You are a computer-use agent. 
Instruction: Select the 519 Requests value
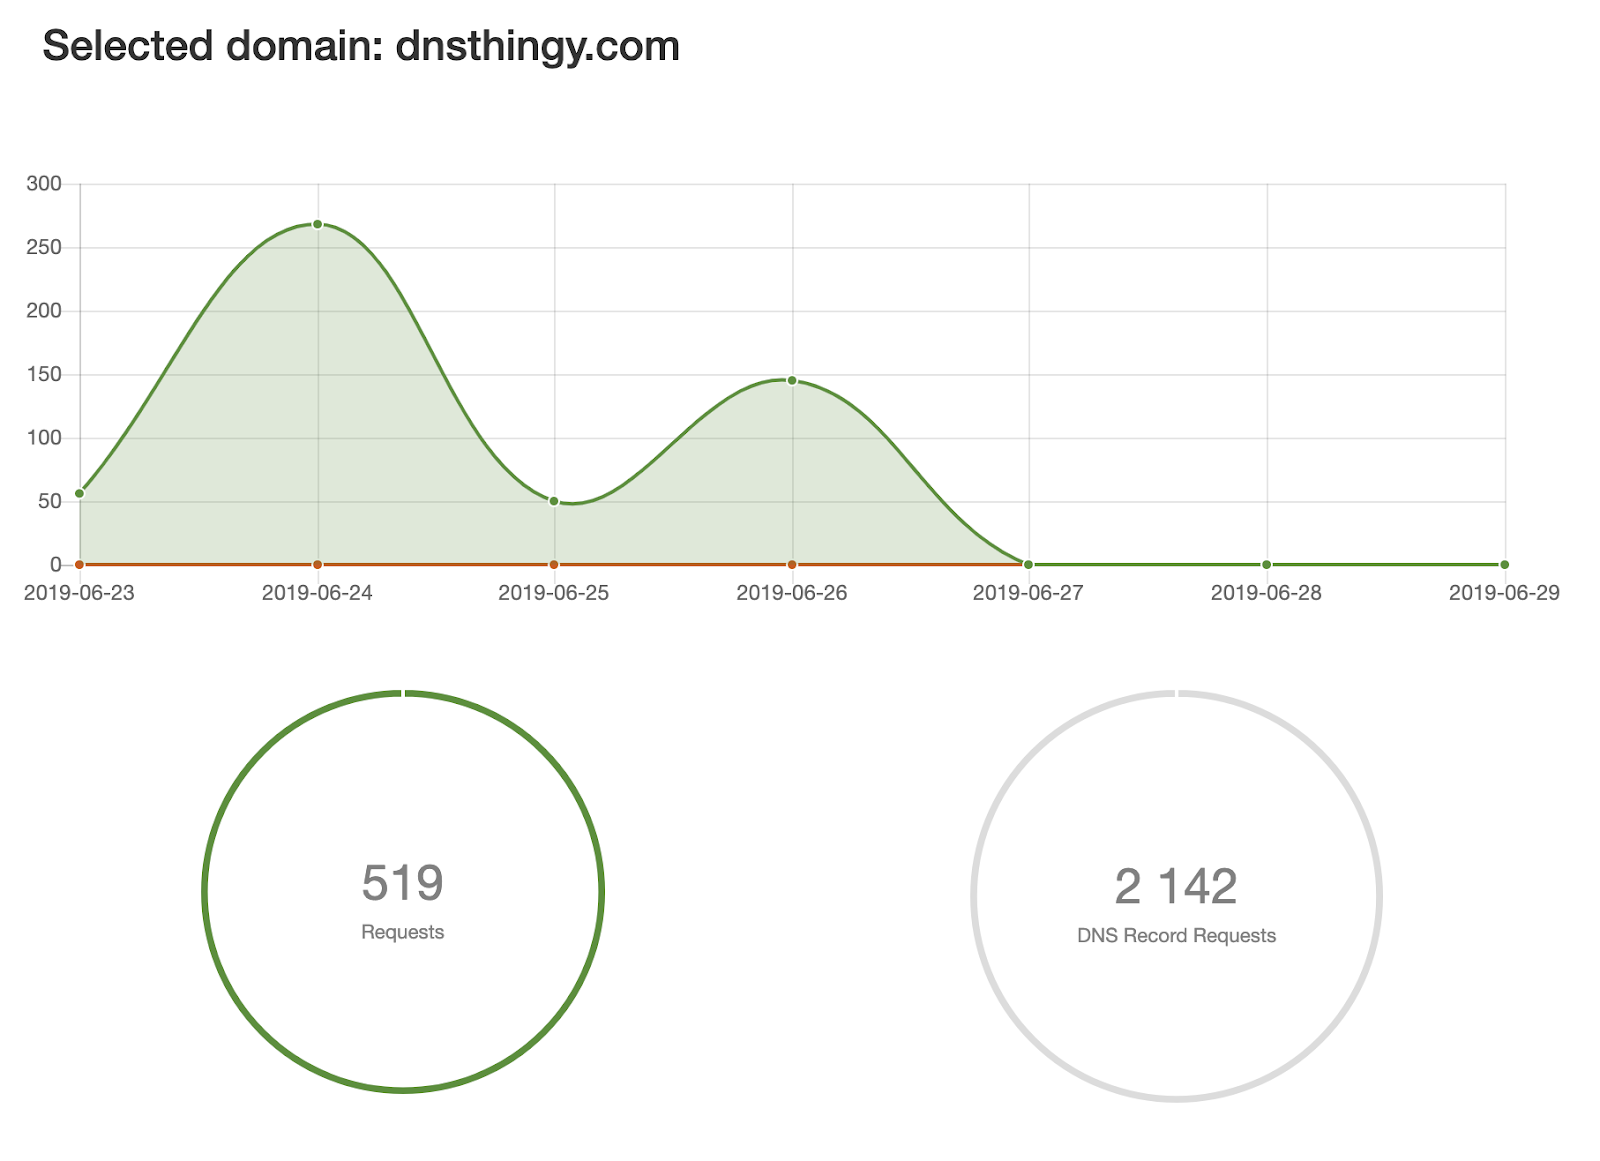402,883
